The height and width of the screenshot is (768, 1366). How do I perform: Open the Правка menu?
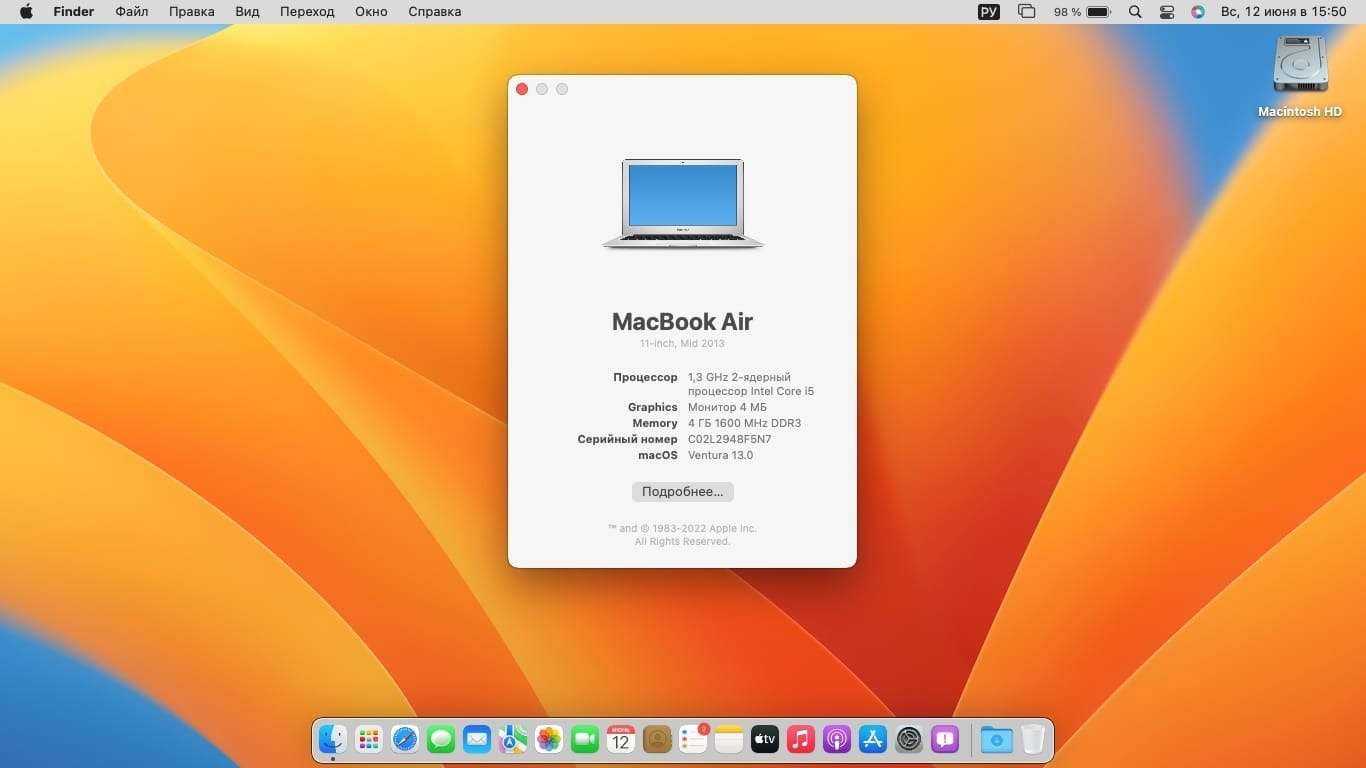[x=192, y=12]
